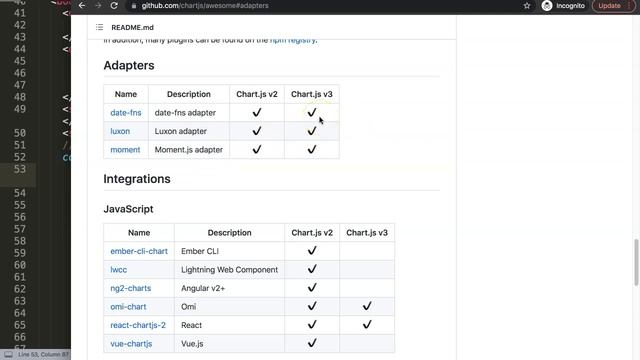Click the browser back arrow

tap(82, 6)
